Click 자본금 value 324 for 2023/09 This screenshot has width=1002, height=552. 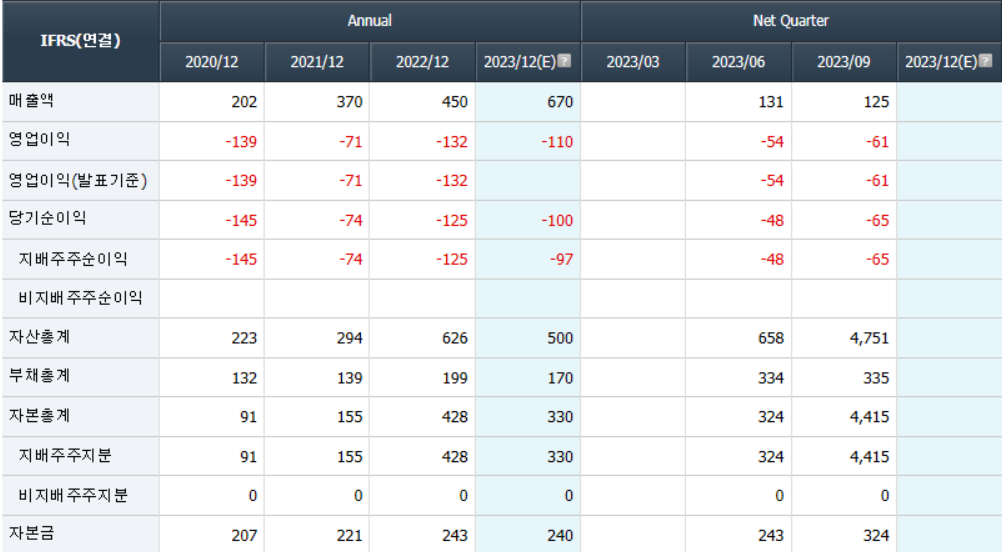(x=876, y=535)
